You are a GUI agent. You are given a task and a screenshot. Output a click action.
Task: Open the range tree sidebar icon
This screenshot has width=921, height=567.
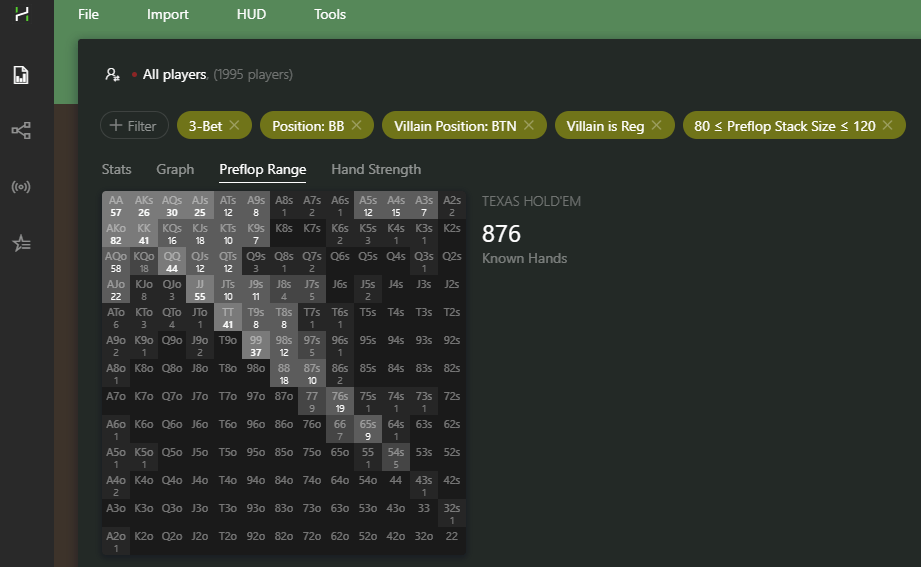tap(20, 131)
